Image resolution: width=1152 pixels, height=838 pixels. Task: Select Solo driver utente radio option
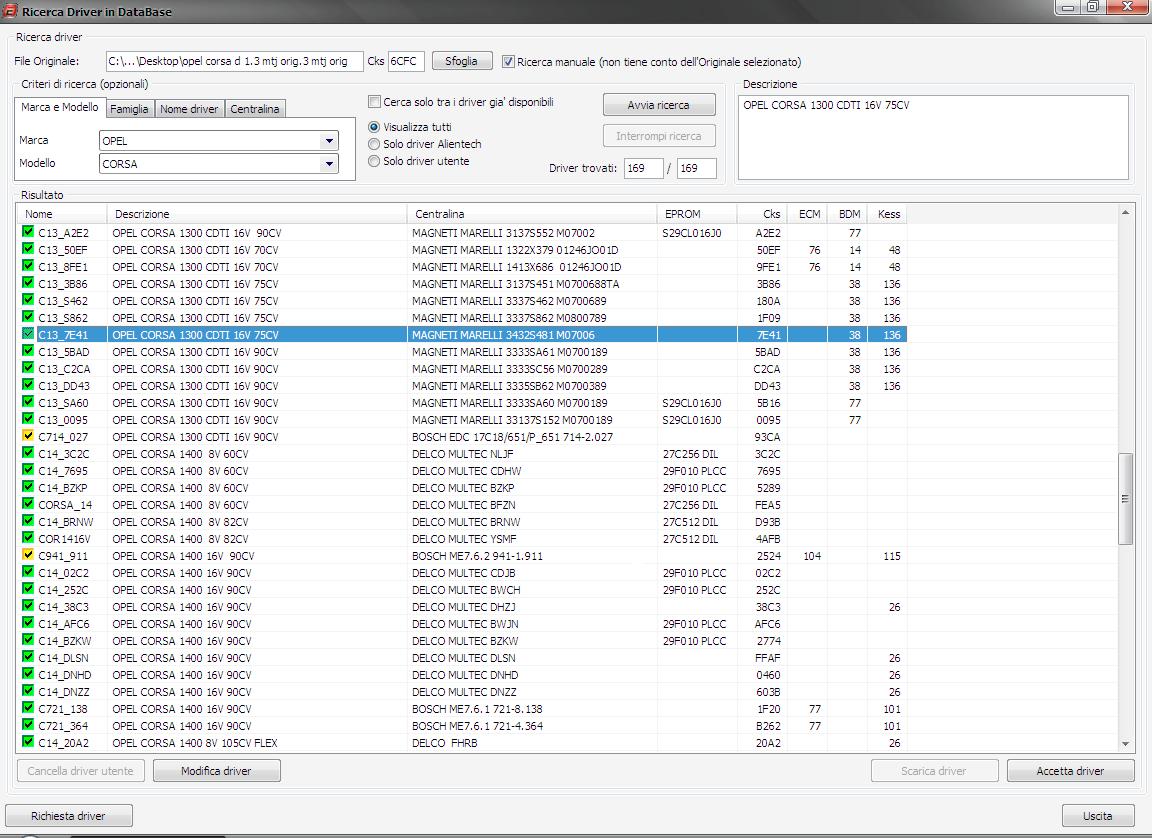(375, 161)
